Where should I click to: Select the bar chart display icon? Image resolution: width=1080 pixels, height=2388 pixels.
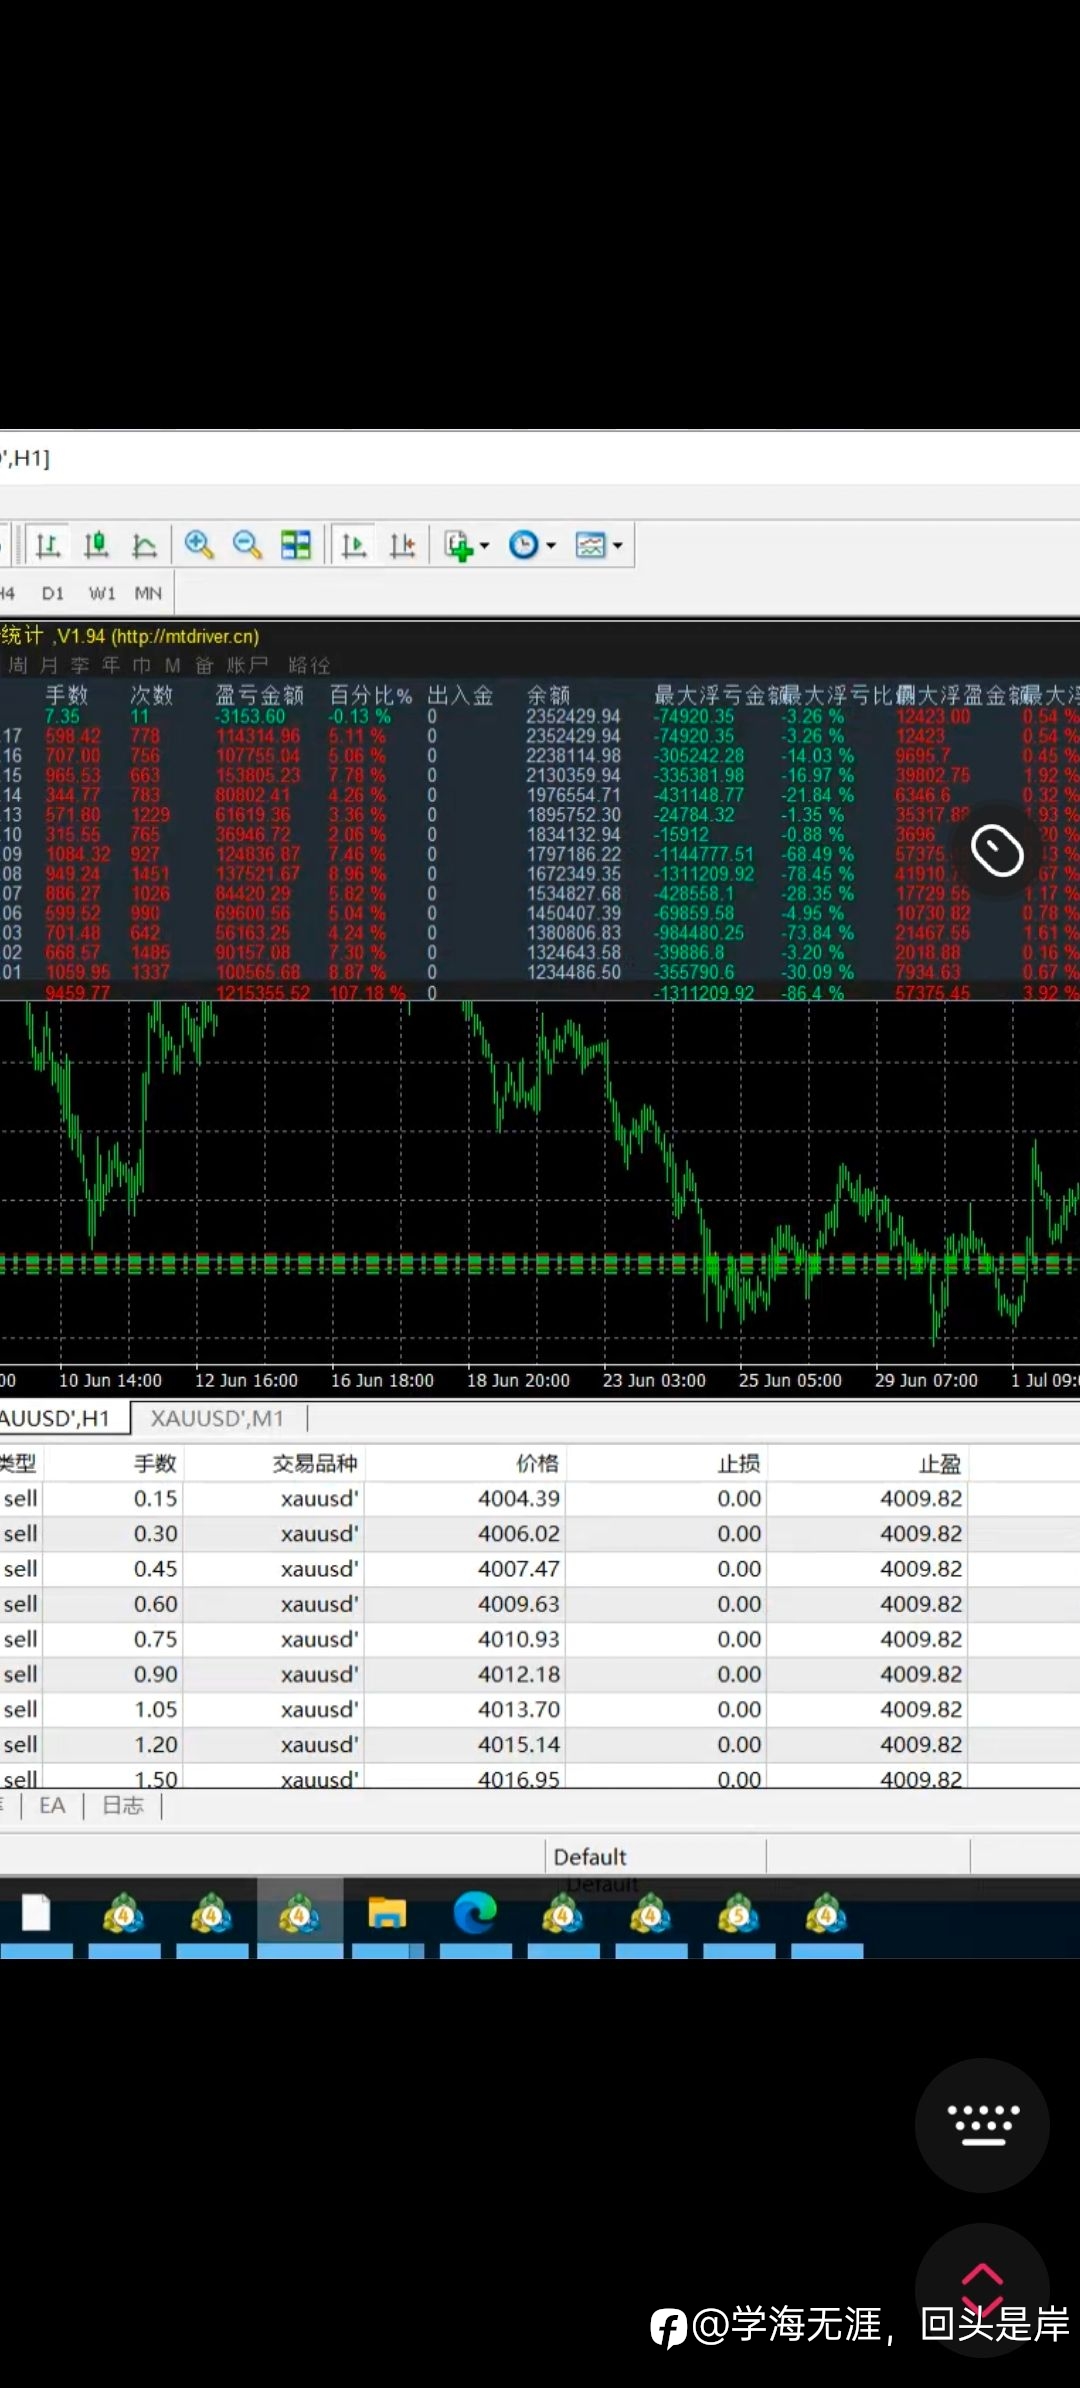click(x=47, y=545)
